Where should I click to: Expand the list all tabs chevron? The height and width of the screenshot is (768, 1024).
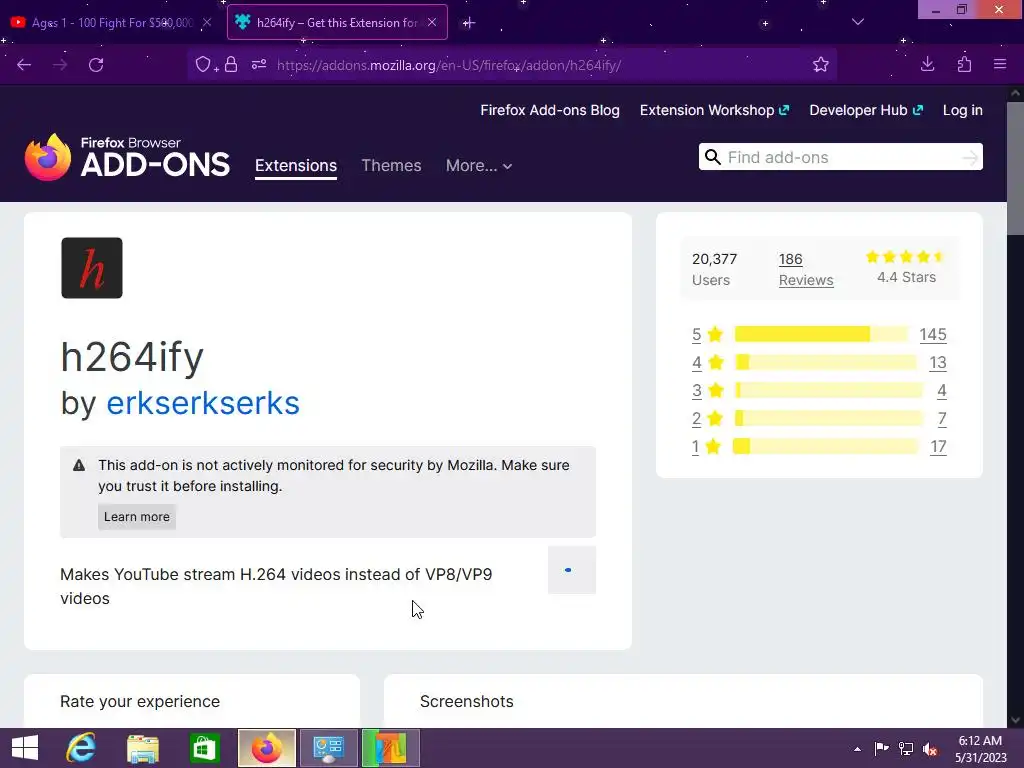pos(858,22)
